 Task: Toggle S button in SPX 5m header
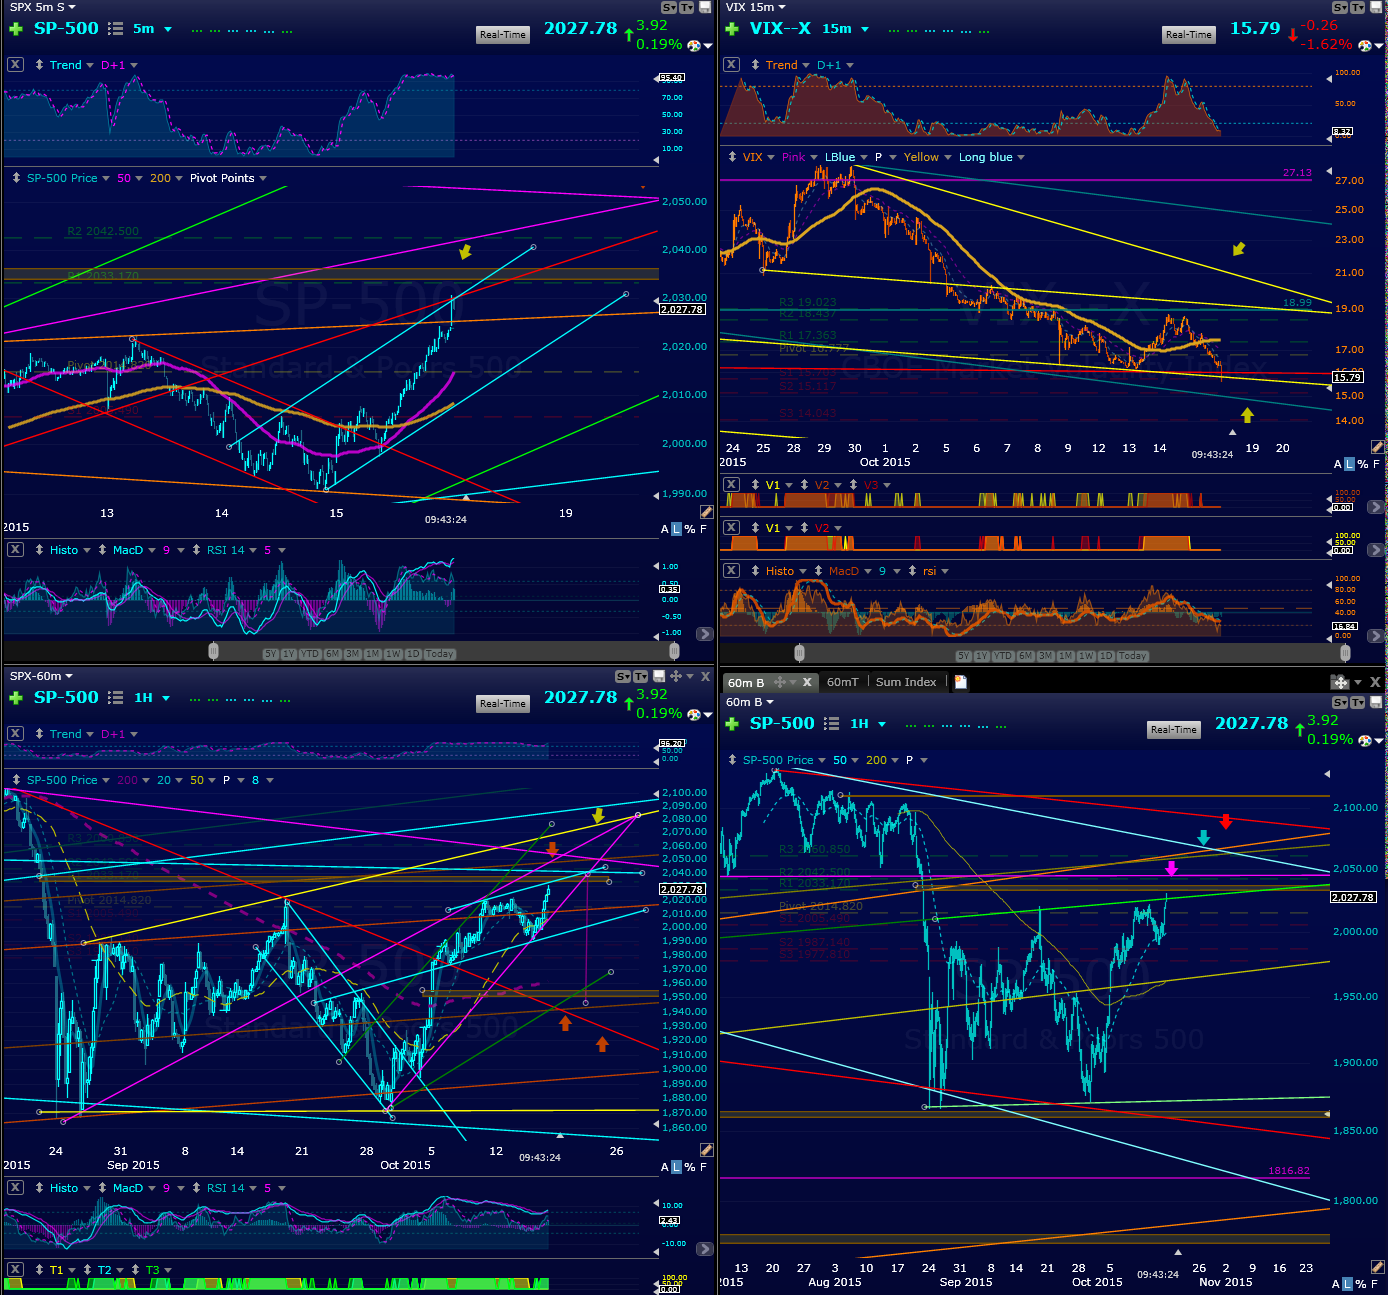(x=667, y=7)
